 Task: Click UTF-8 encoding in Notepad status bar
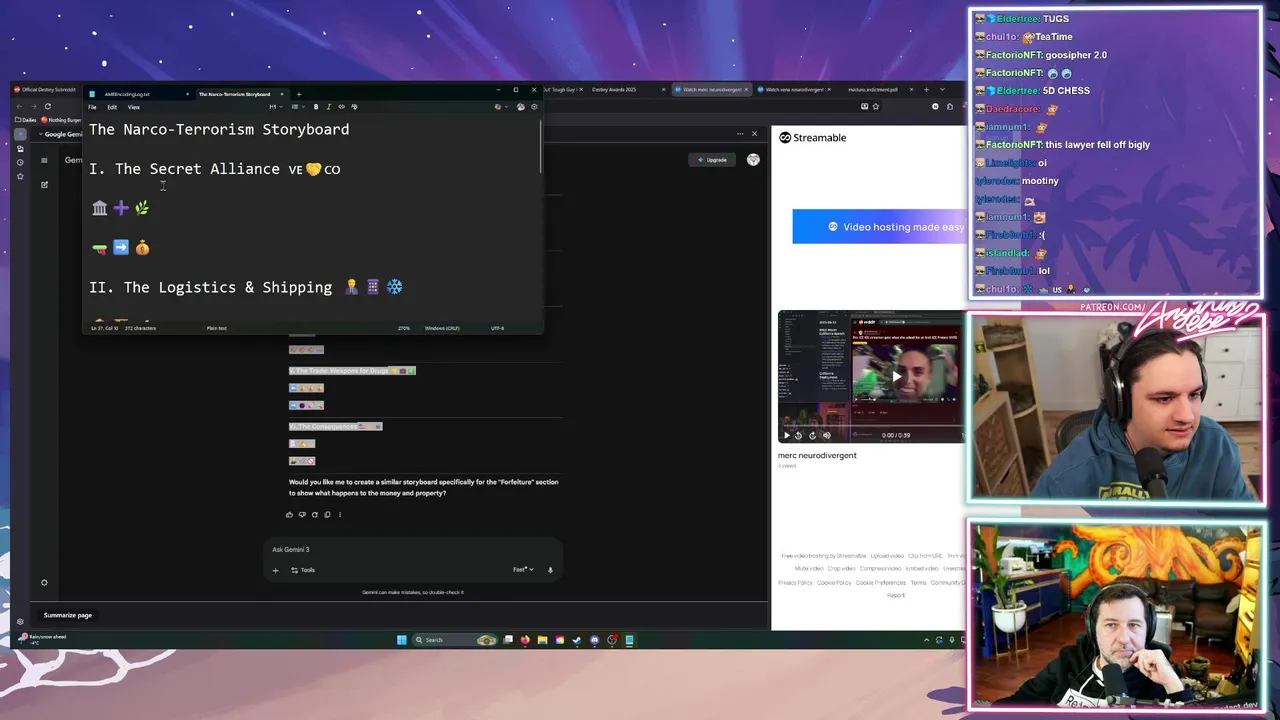pyautogui.click(x=497, y=328)
